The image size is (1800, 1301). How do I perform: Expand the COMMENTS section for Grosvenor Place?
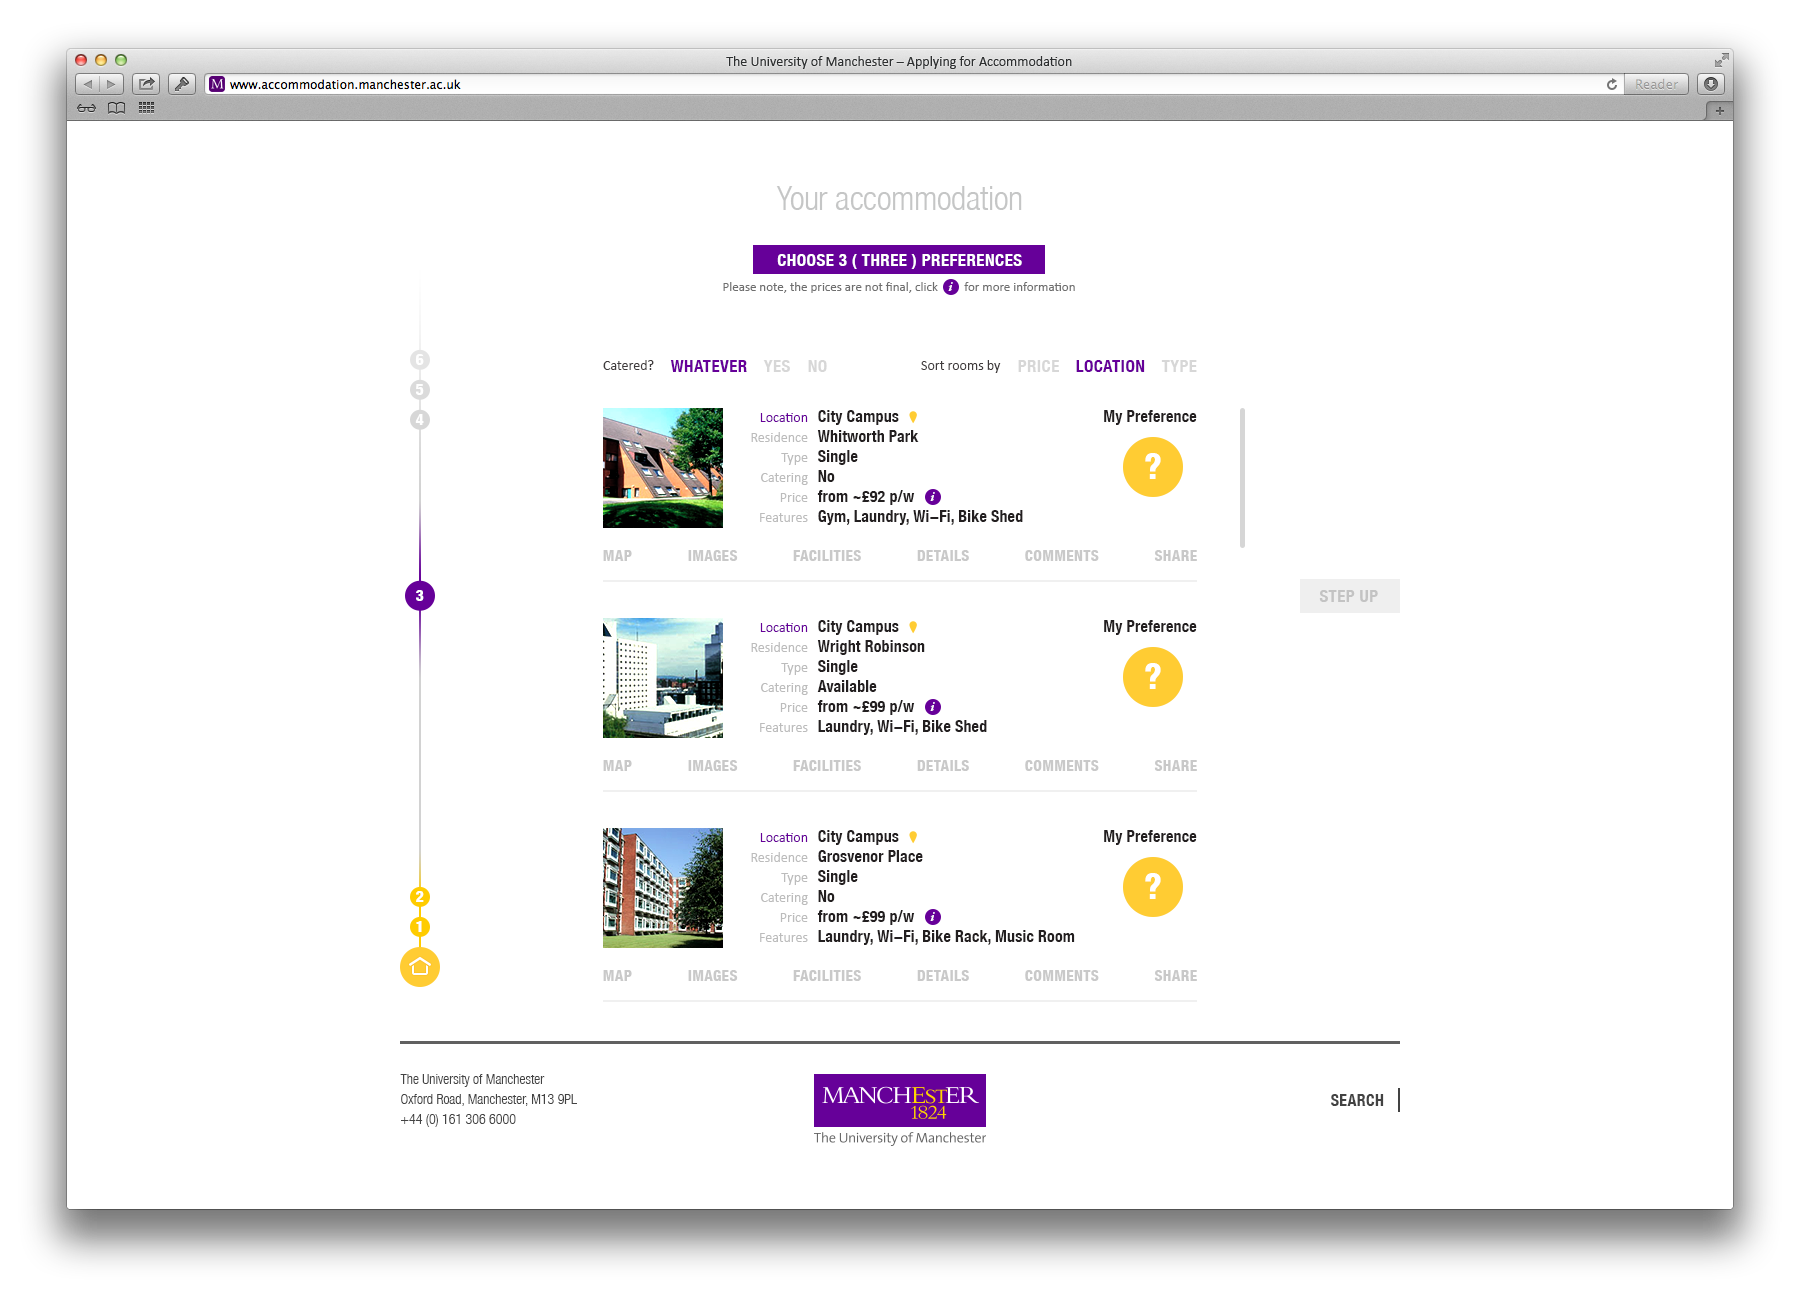coord(1061,976)
